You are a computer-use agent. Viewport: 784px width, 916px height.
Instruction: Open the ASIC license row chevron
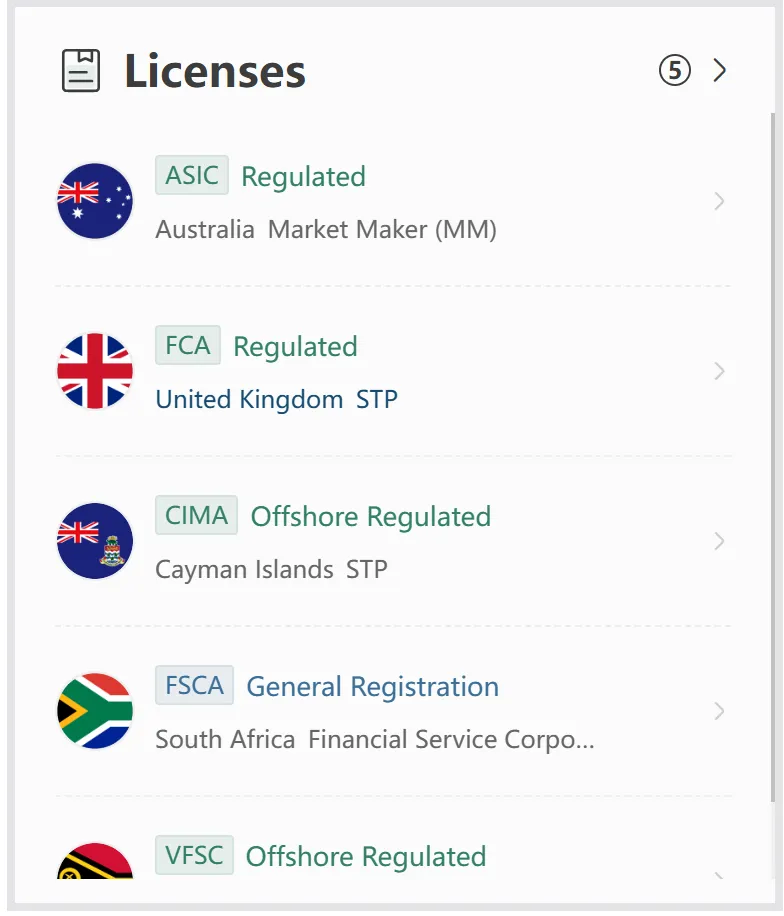point(719,201)
